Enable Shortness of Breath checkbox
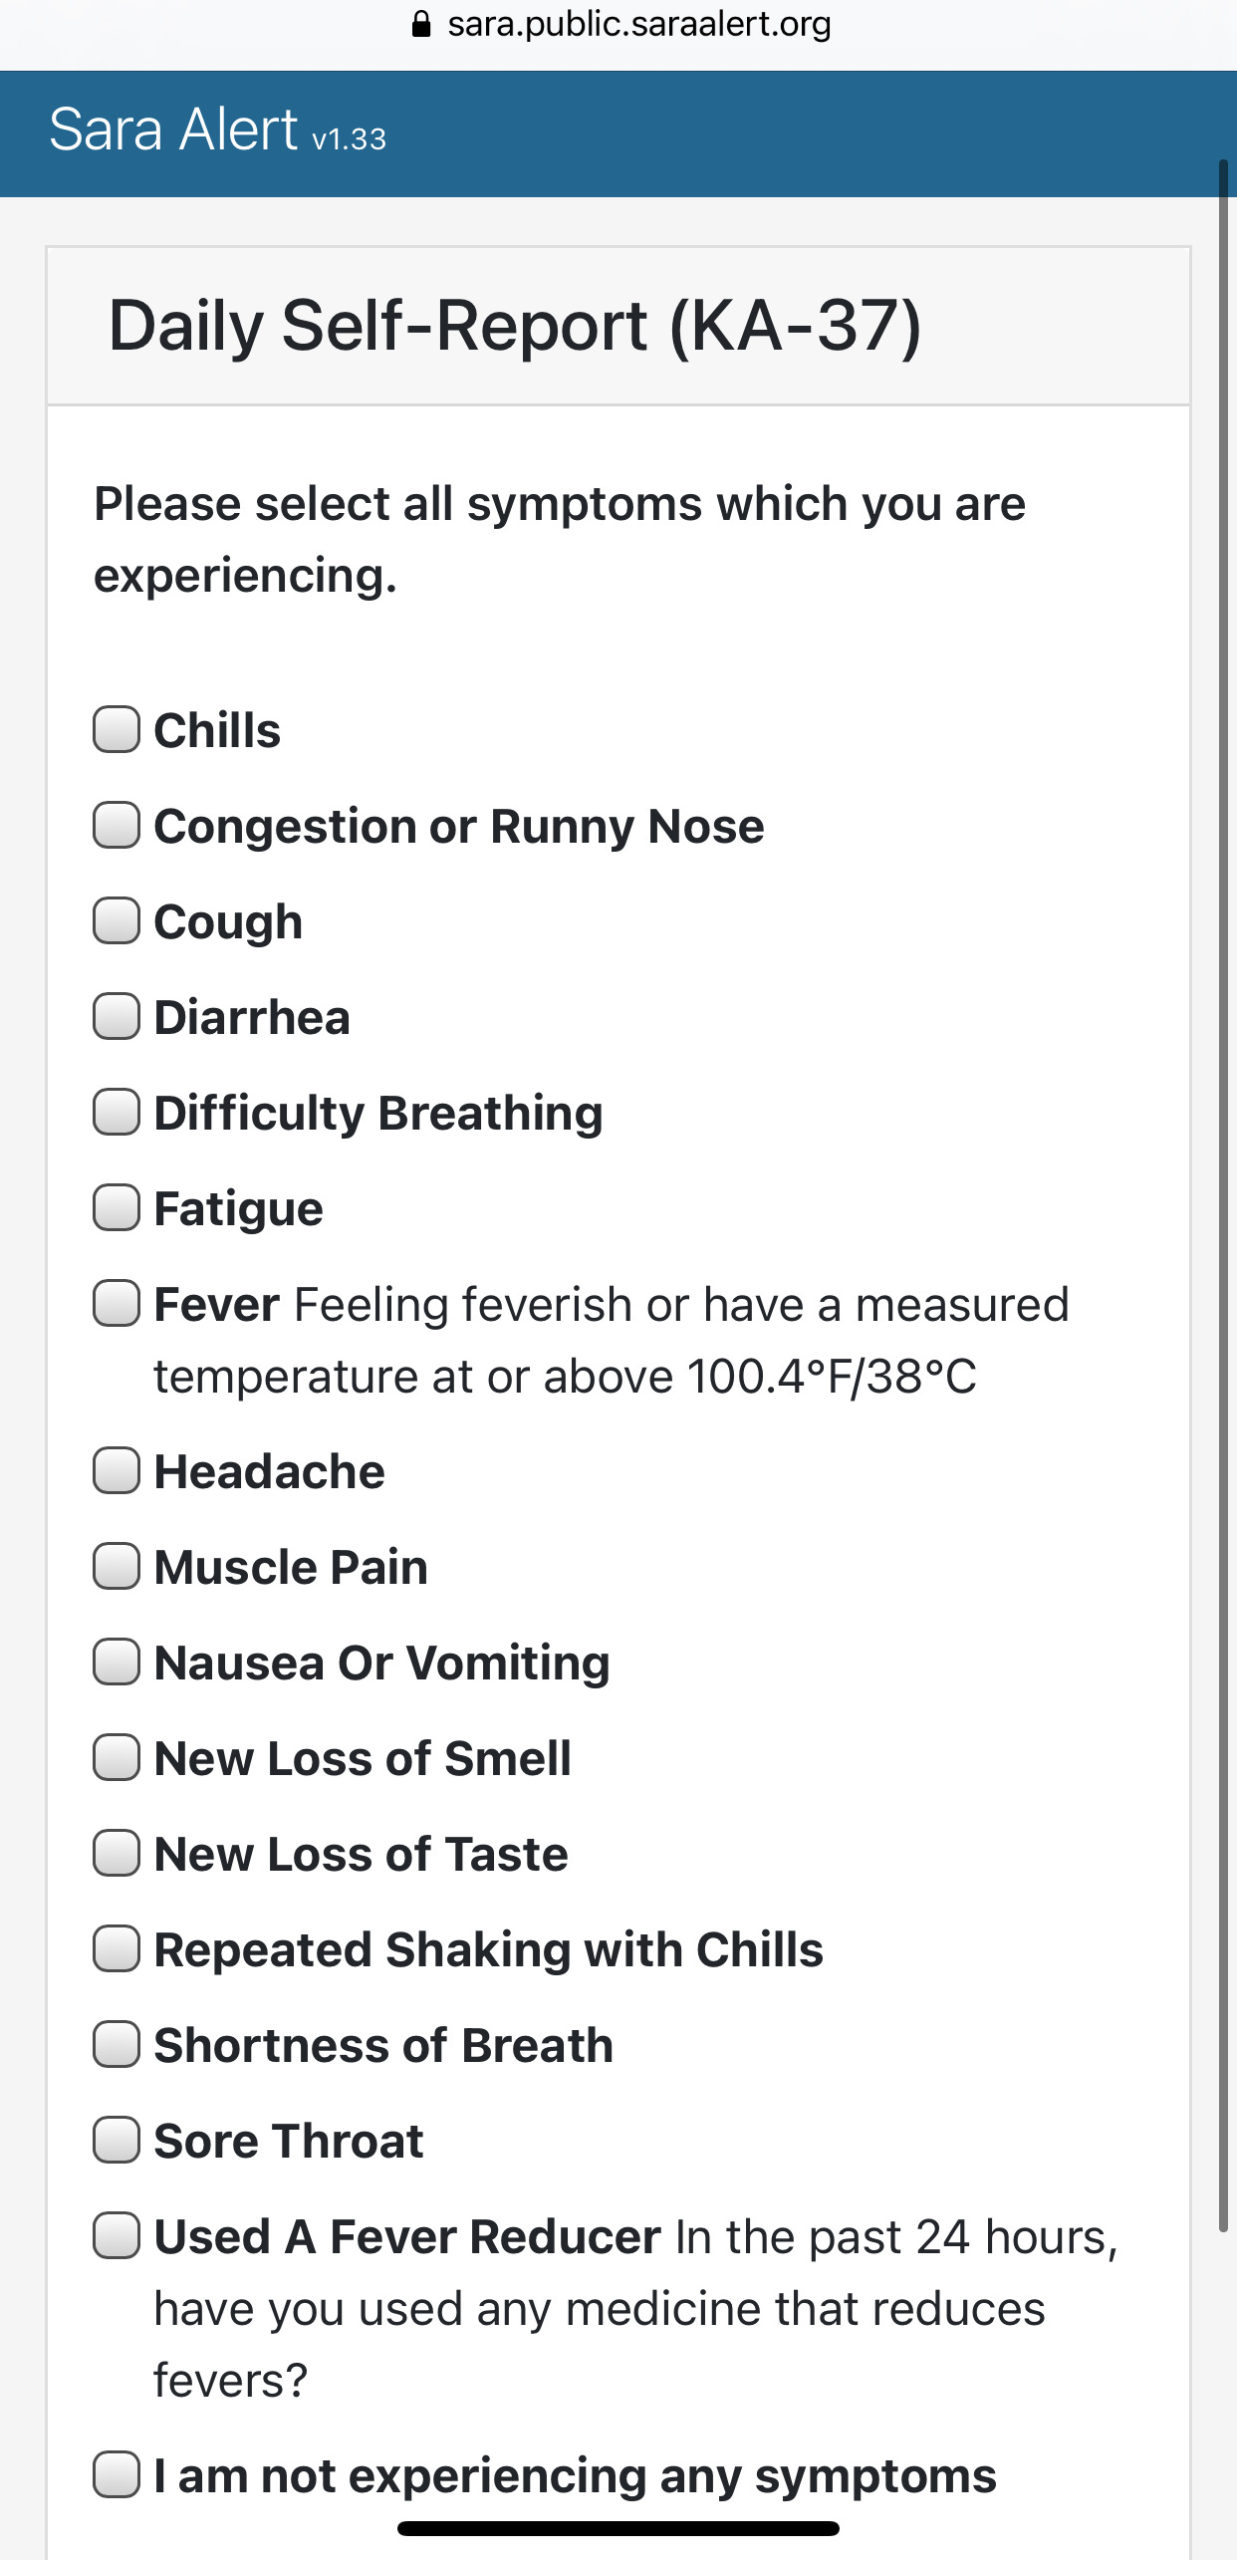This screenshot has height=2560, width=1237. (x=116, y=2044)
